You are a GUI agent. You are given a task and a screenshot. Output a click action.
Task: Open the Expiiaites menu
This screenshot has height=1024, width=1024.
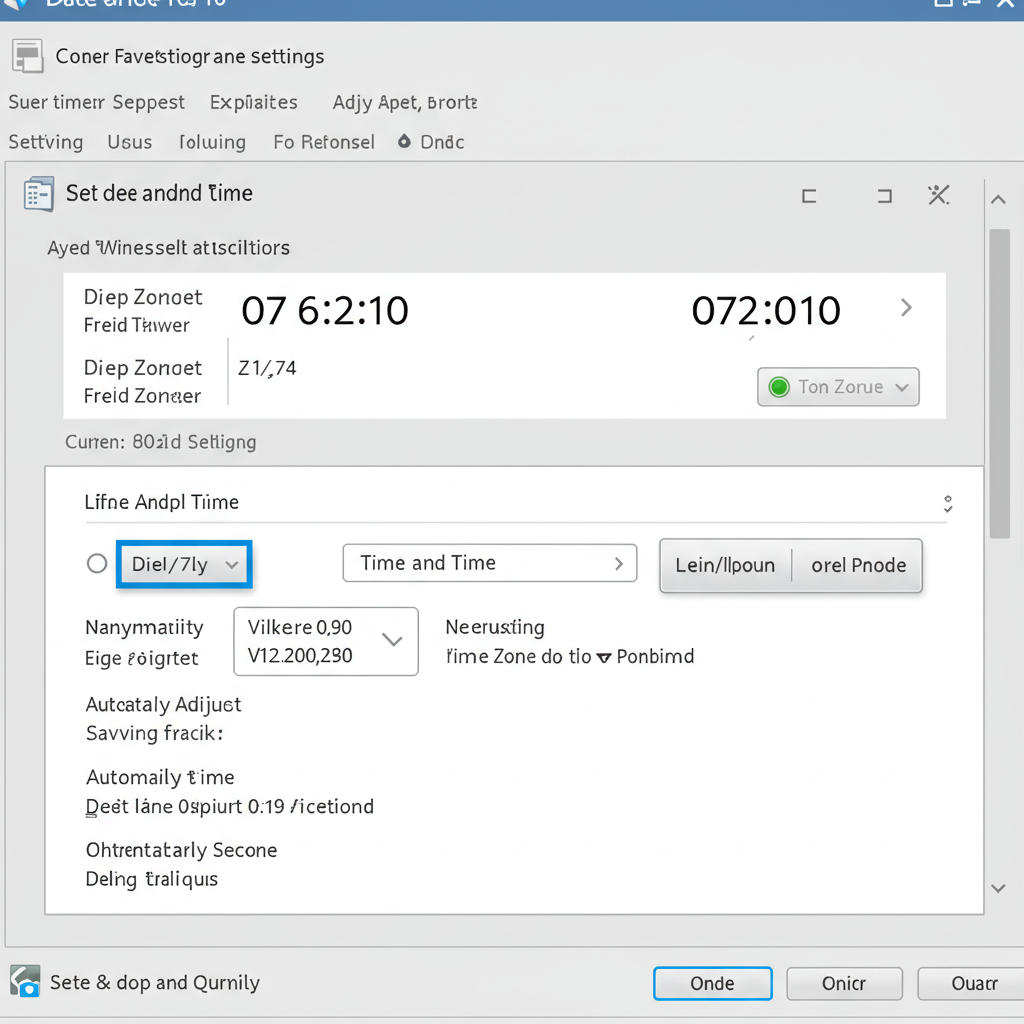(253, 103)
